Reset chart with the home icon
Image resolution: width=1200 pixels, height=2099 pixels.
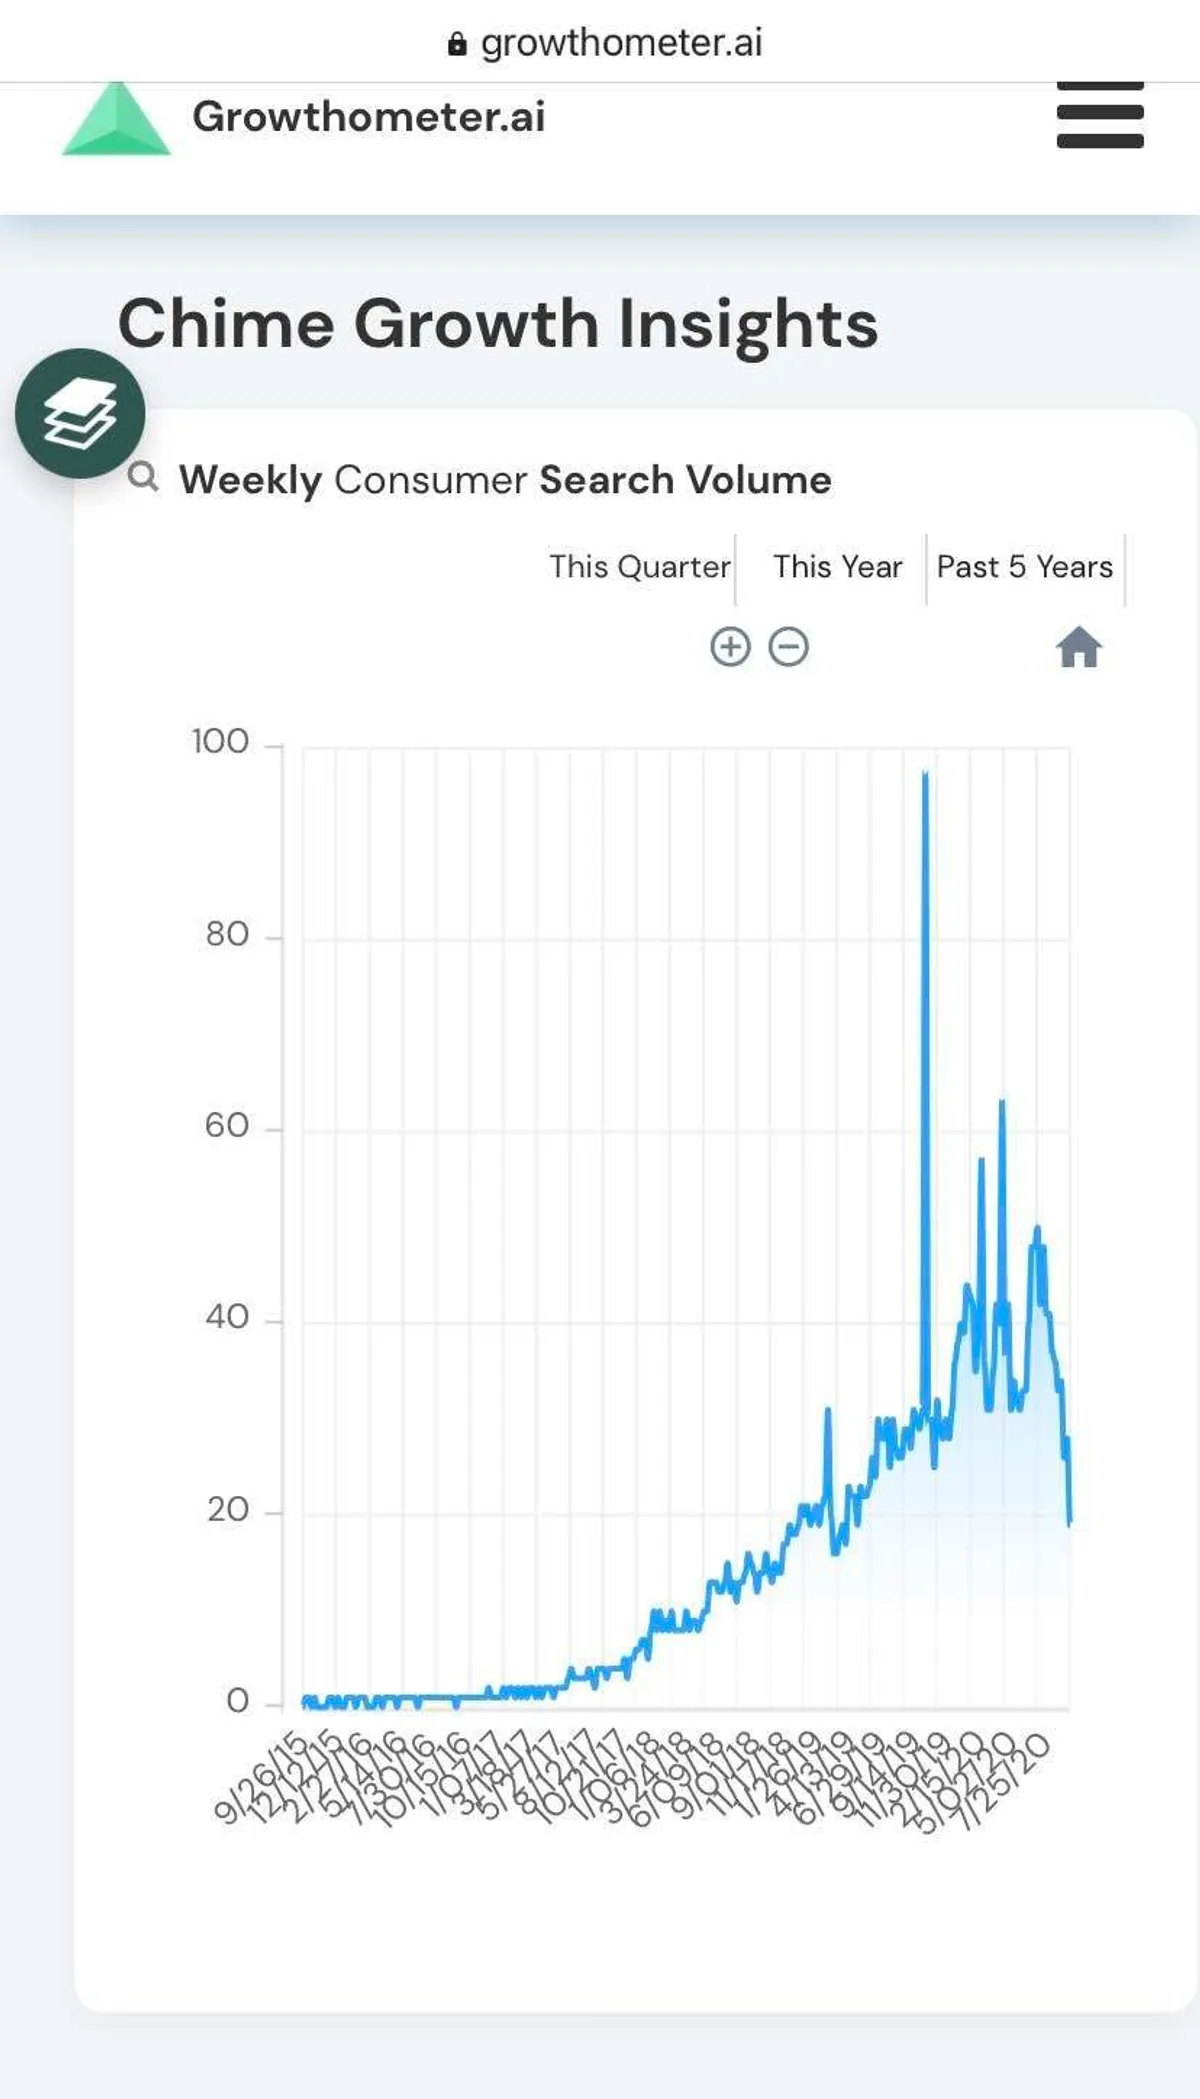(1079, 647)
